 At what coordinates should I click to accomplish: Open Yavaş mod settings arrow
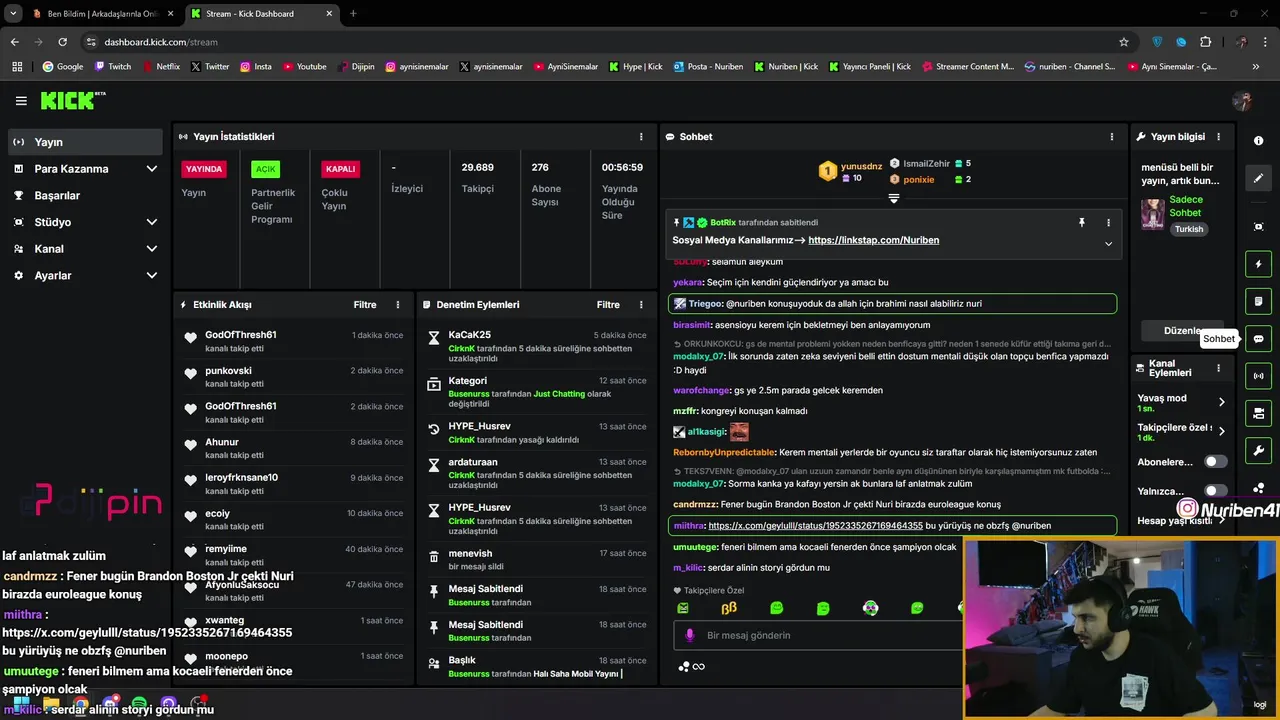point(1221,402)
